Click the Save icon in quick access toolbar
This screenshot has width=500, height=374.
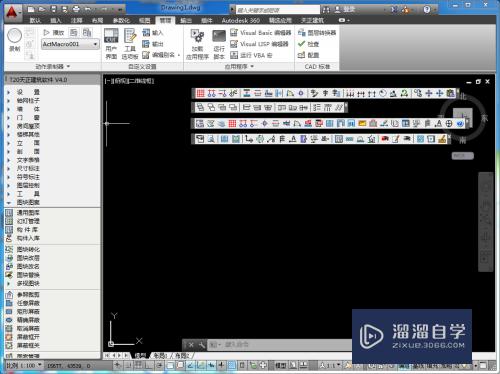(53, 9)
